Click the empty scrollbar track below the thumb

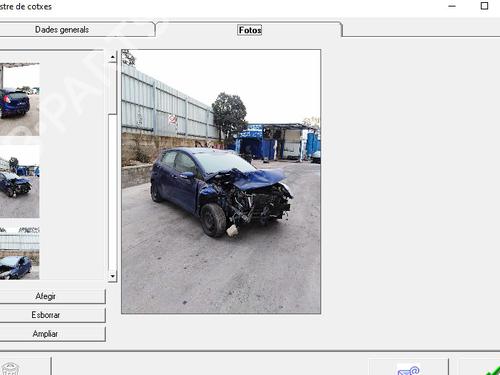pyautogui.click(x=113, y=192)
